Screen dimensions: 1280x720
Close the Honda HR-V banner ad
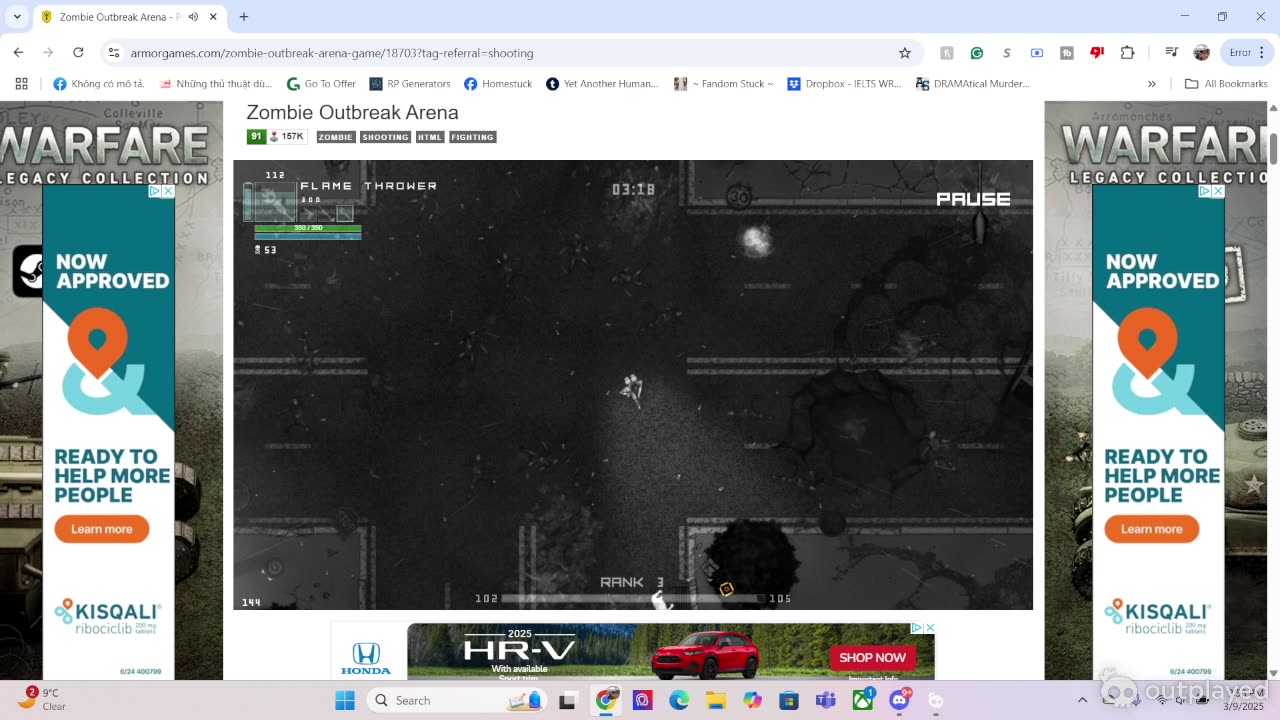pyautogui.click(x=929, y=628)
